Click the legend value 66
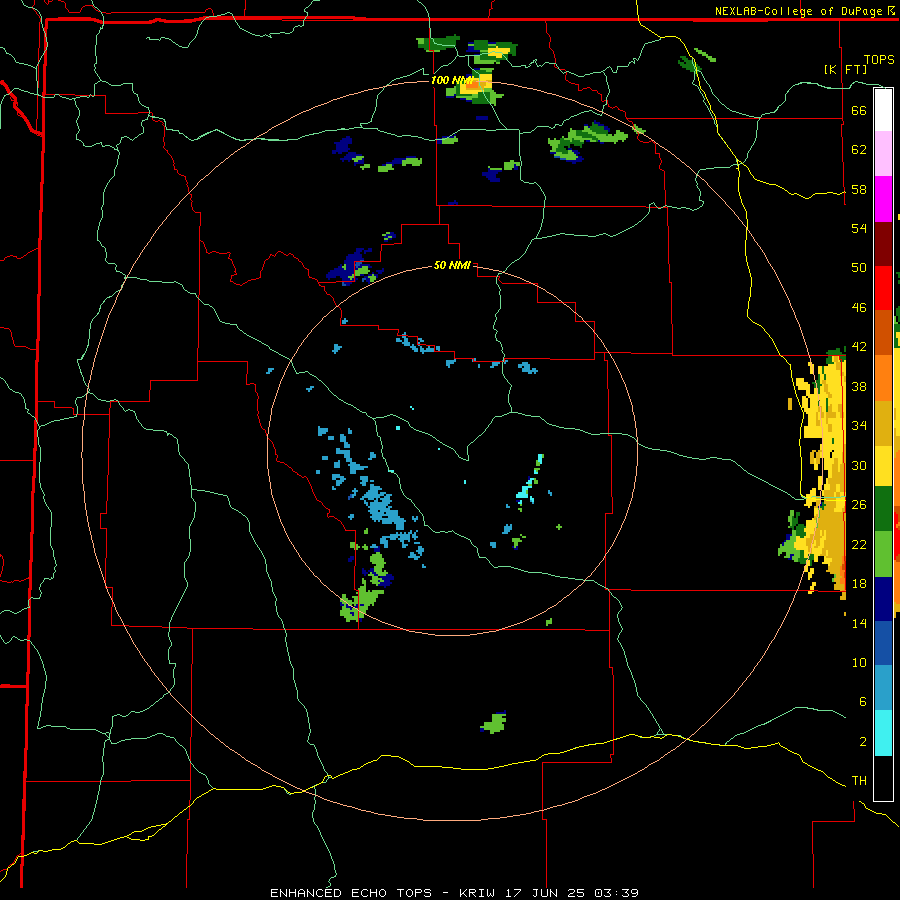 [859, 110]
